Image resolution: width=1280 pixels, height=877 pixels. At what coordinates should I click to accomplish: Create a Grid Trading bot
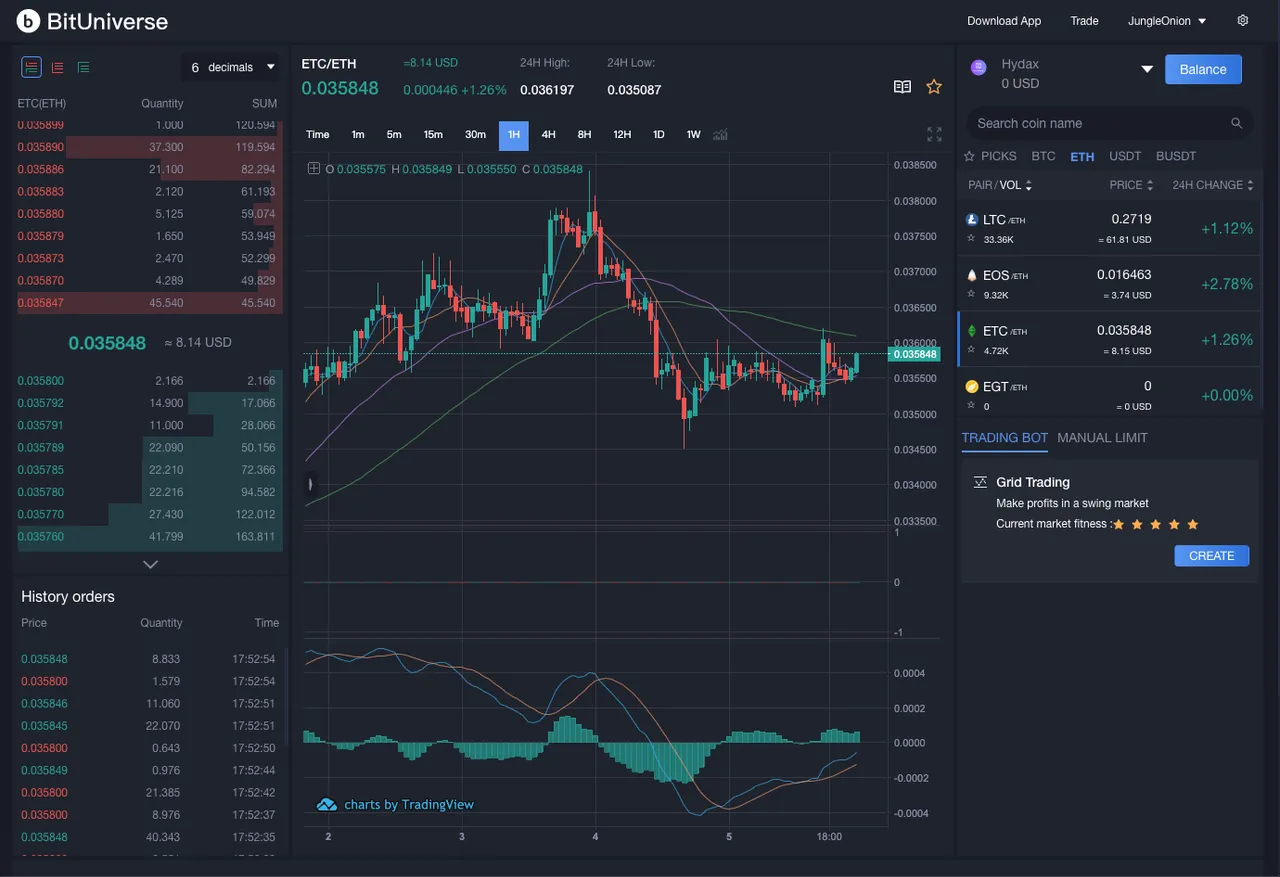point(1211,555)
